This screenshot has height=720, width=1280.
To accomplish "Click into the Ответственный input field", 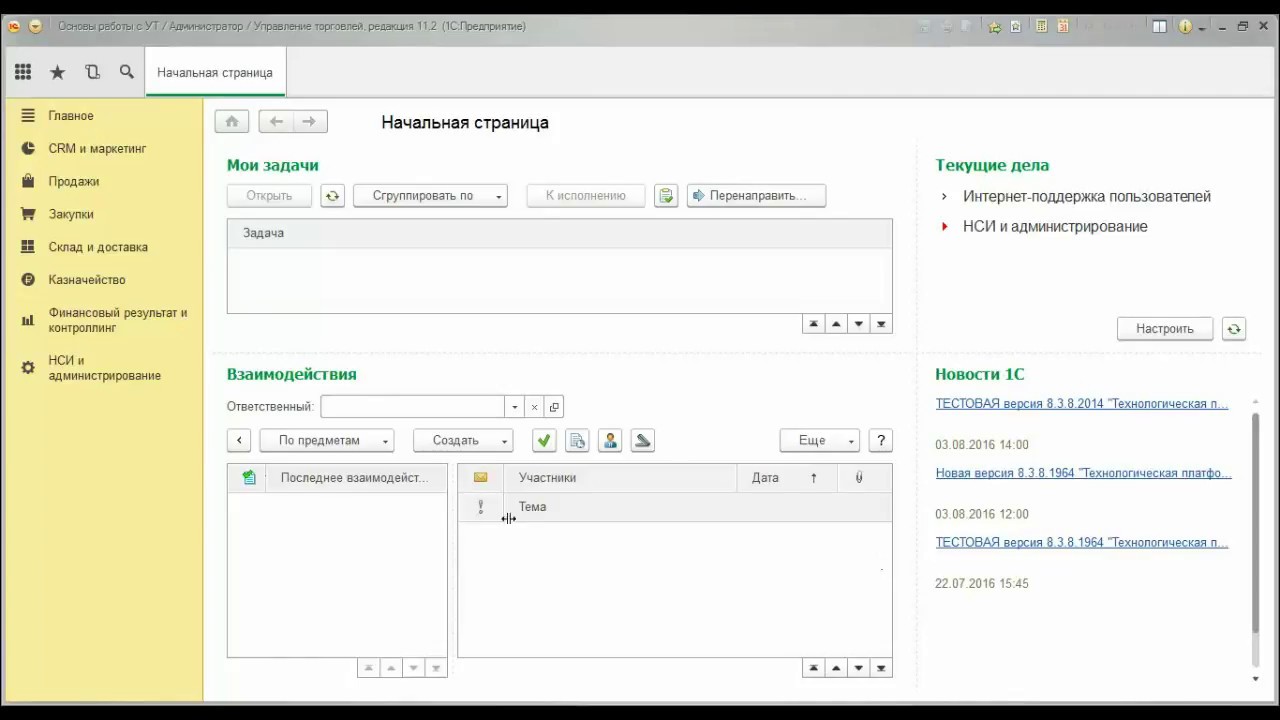I will 413,407.
